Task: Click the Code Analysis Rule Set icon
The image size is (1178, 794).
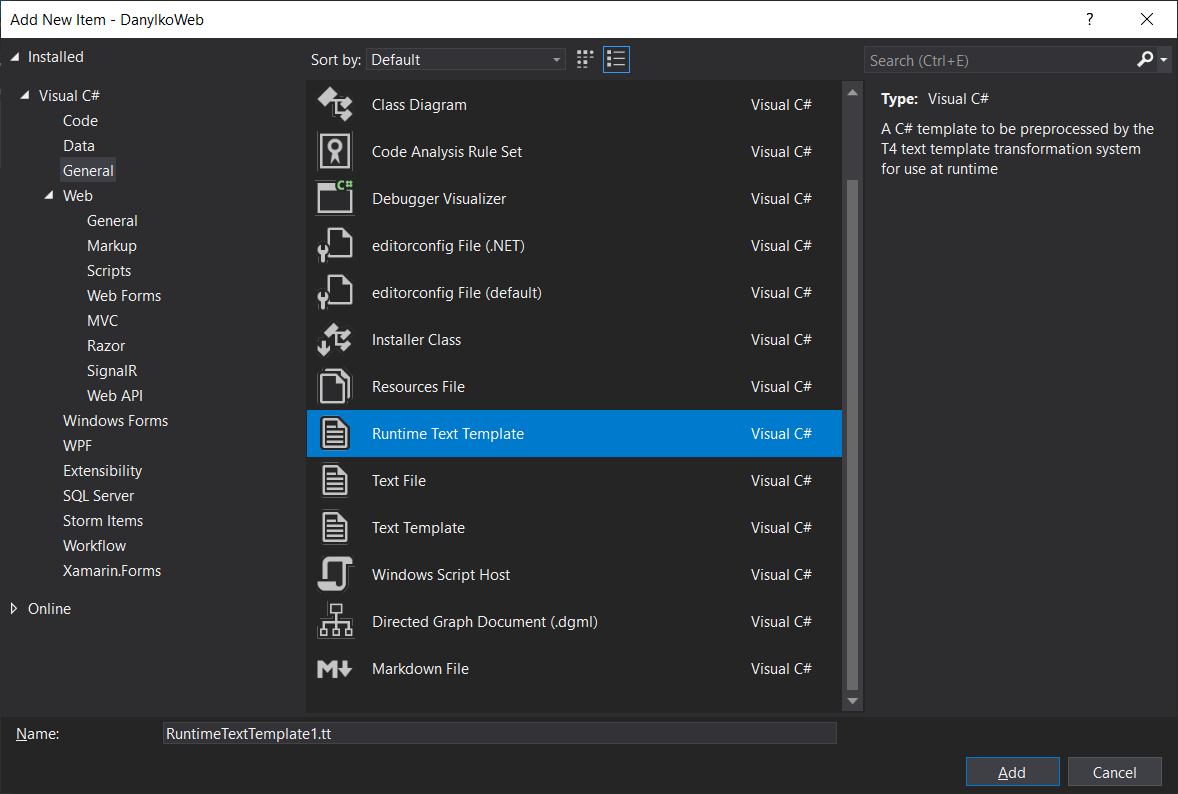Action: tap(335, 152)
